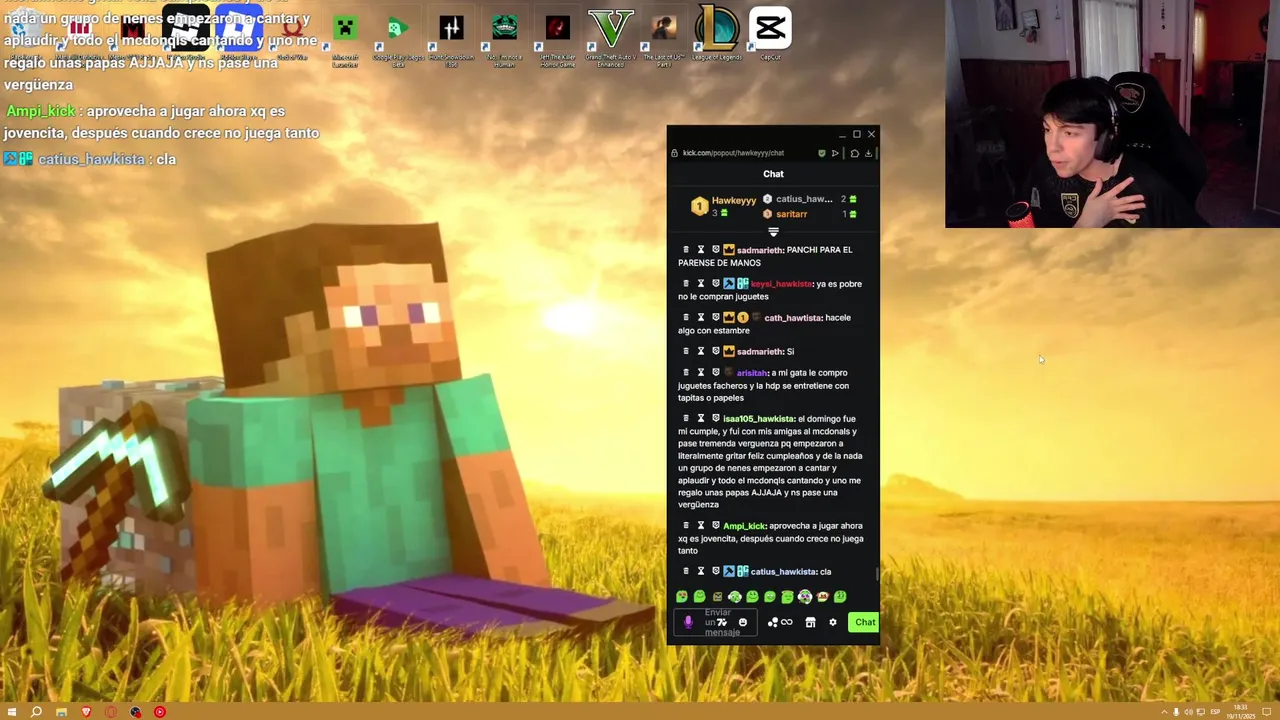Collapse the gift leaderboard with the down arrow

tap(773, 232)
